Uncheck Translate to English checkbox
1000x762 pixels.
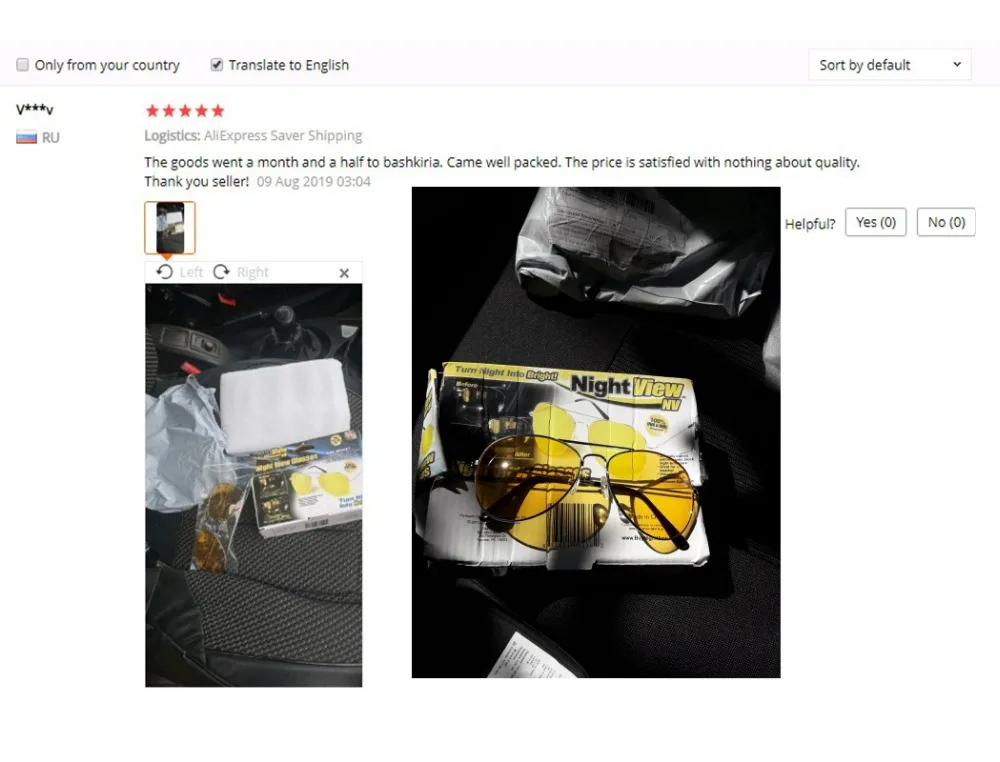[x=217, y=65]
